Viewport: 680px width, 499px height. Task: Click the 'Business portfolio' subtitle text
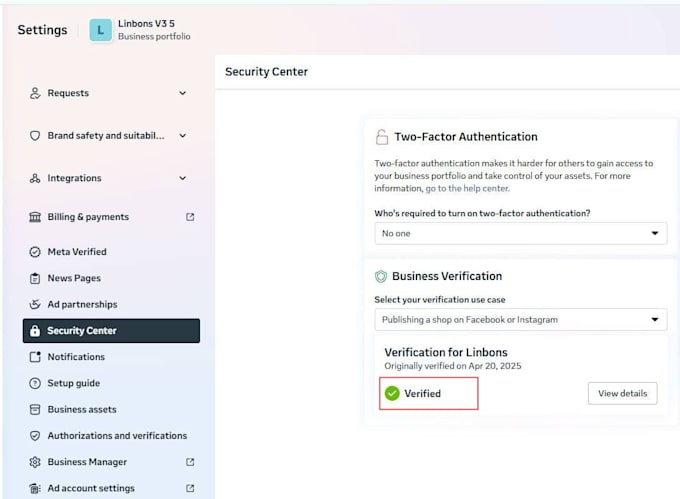tap(154, 36)
